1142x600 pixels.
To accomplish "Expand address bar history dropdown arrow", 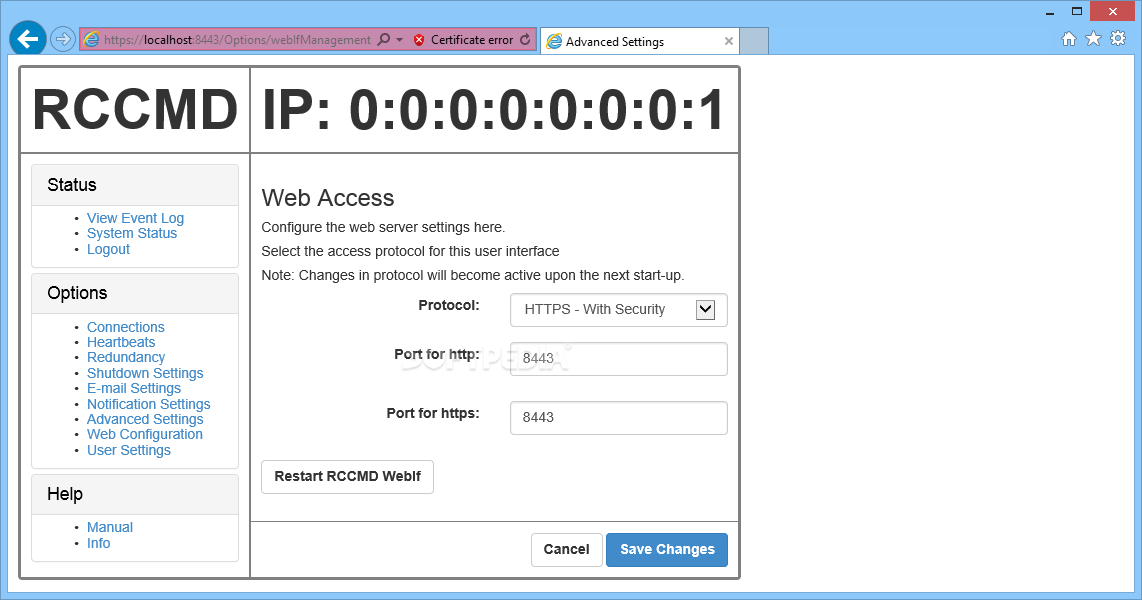I will click(x=399, y=40).
